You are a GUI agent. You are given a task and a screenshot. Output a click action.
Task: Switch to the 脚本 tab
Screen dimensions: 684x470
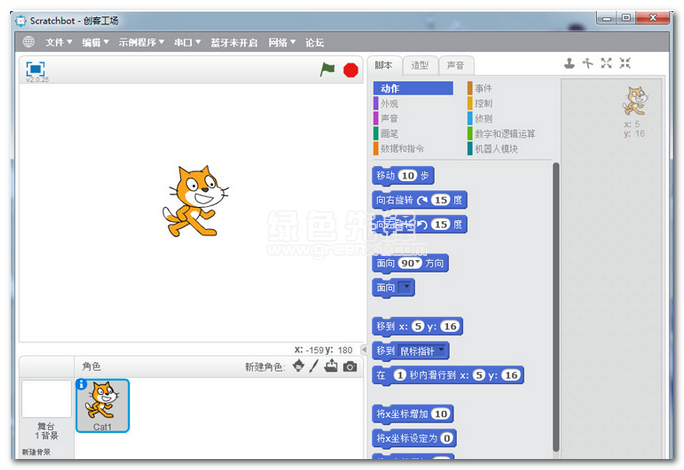pyautogui.click(x=384, y=65)
